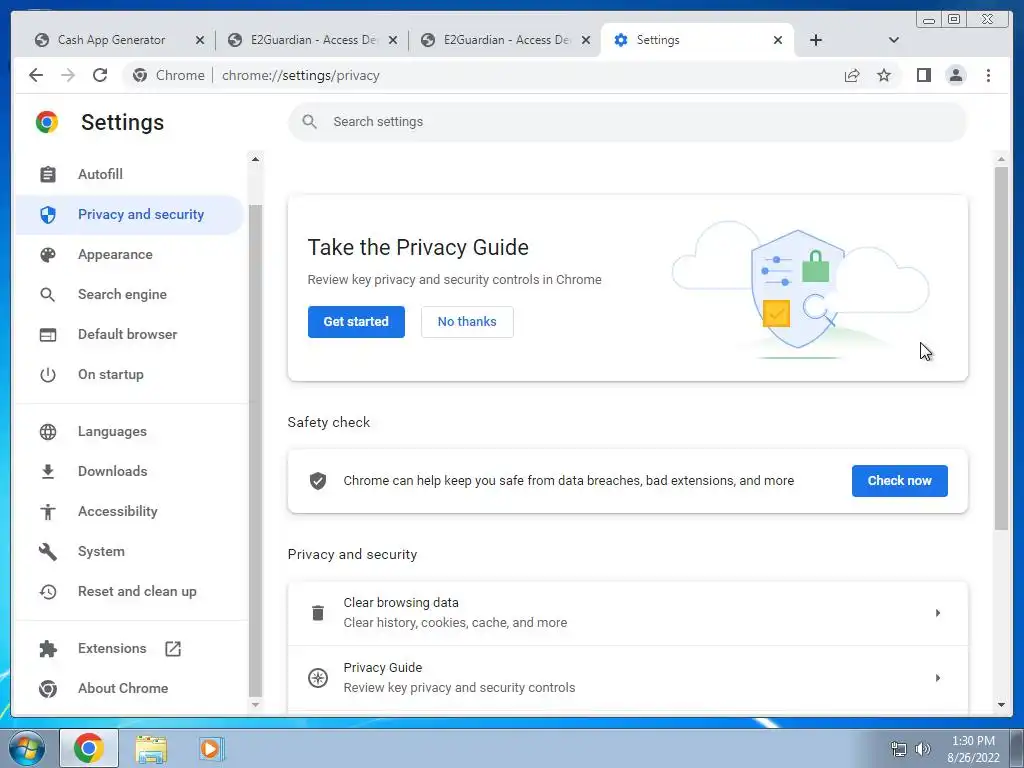Open Windows Media Player from the taskbar
This screenshot has height=768, width=1024.
pos(210,748)
